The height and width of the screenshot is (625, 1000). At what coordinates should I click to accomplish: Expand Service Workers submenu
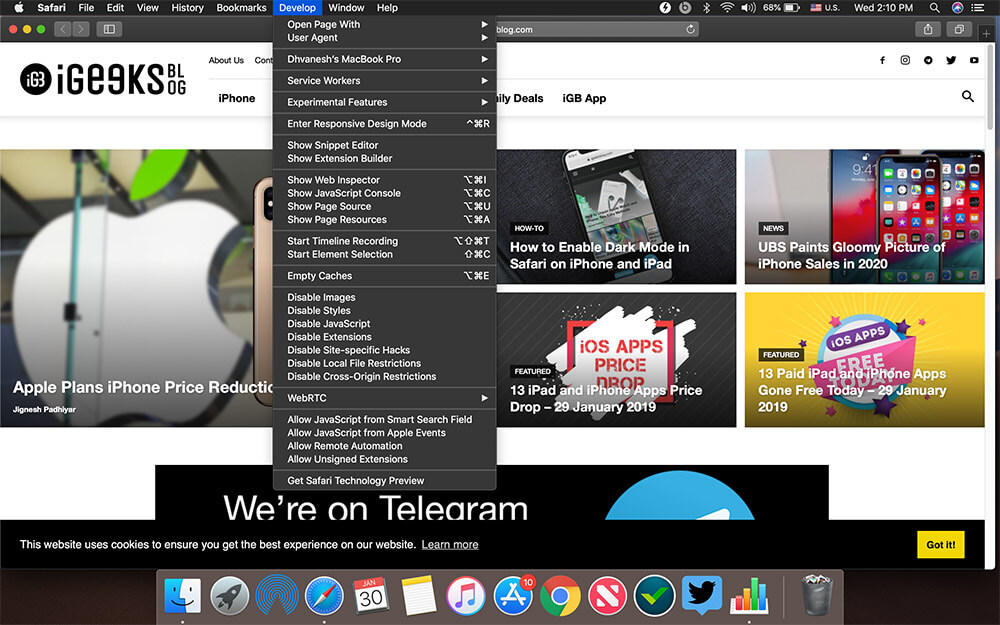385,81
